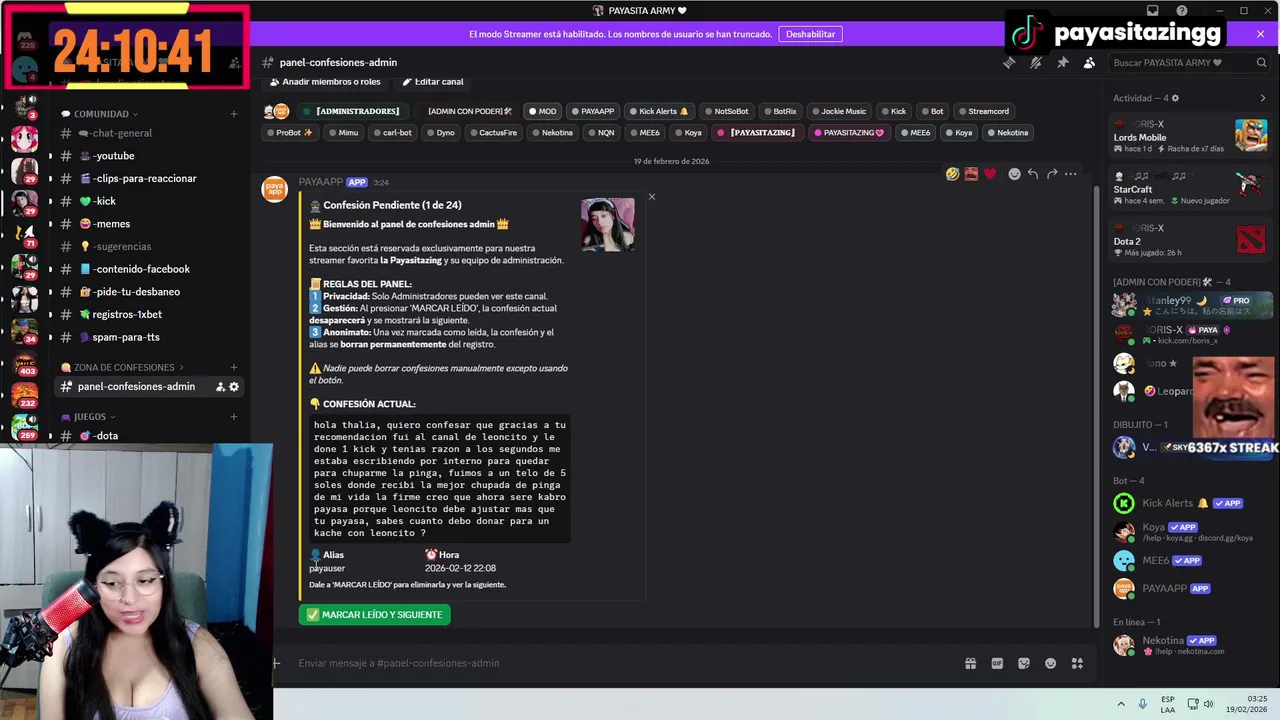This screenshot has height=720, width=1280.
Task: Open pinned messages icon
Action: pos(1063,62)
